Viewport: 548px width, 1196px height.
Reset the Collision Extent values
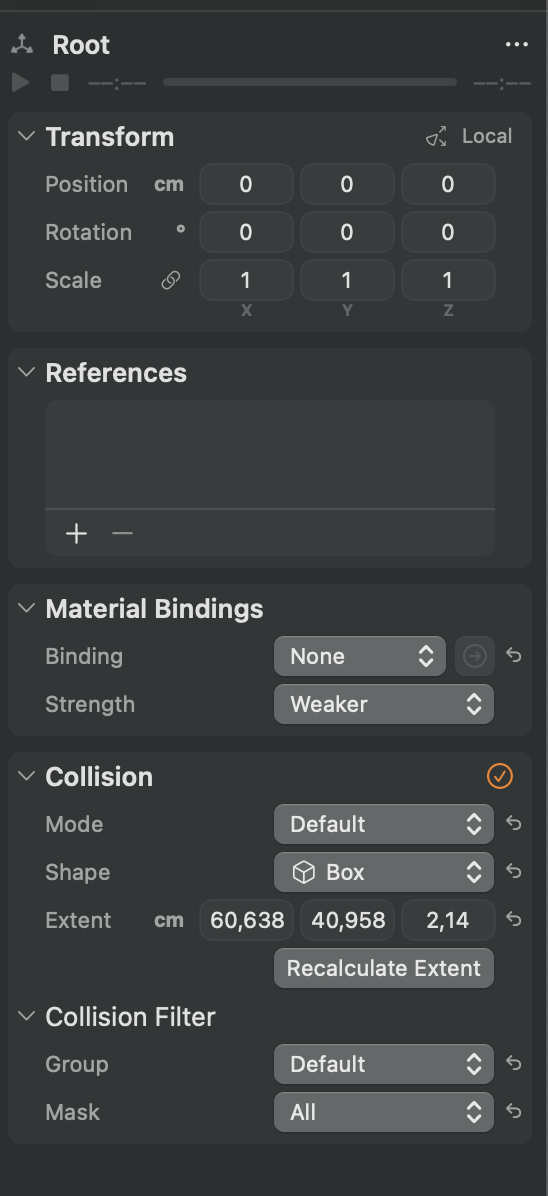(514, 920)
